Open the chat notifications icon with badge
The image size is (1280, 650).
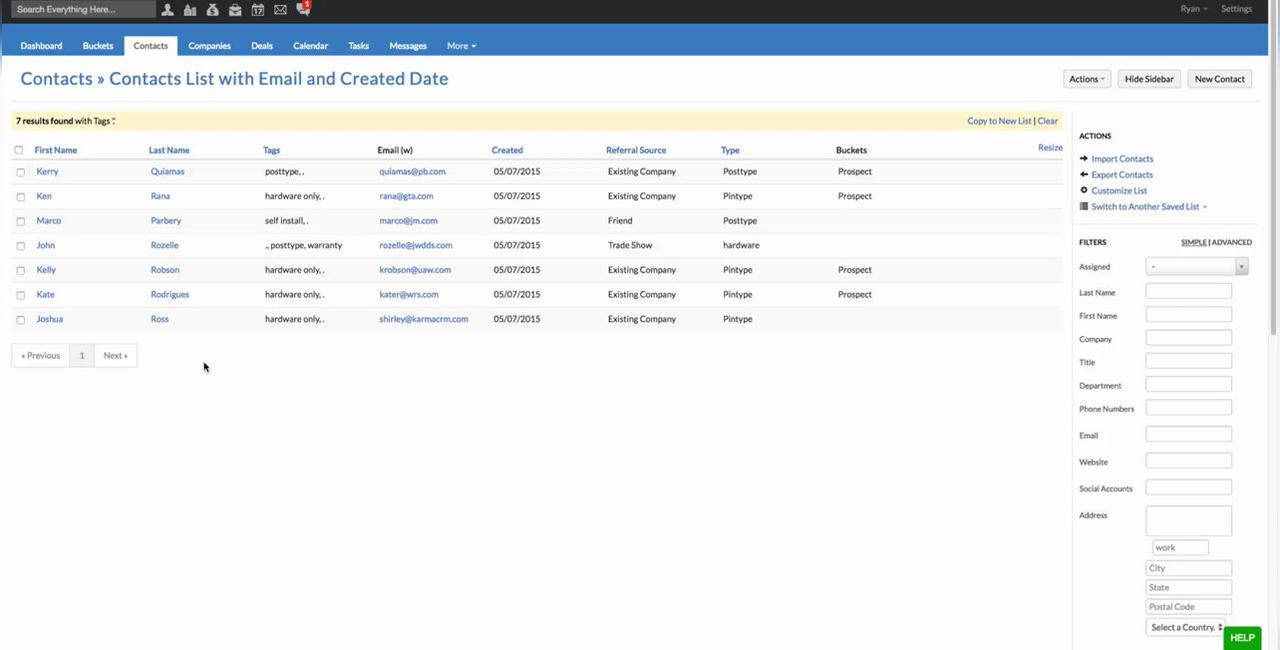[304, 8]
